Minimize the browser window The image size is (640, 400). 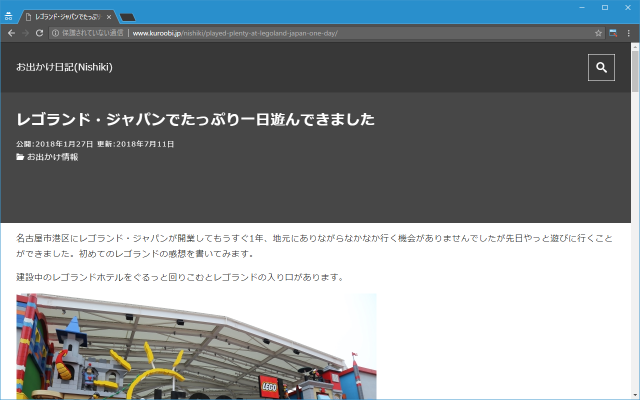[x=582, y=7]
